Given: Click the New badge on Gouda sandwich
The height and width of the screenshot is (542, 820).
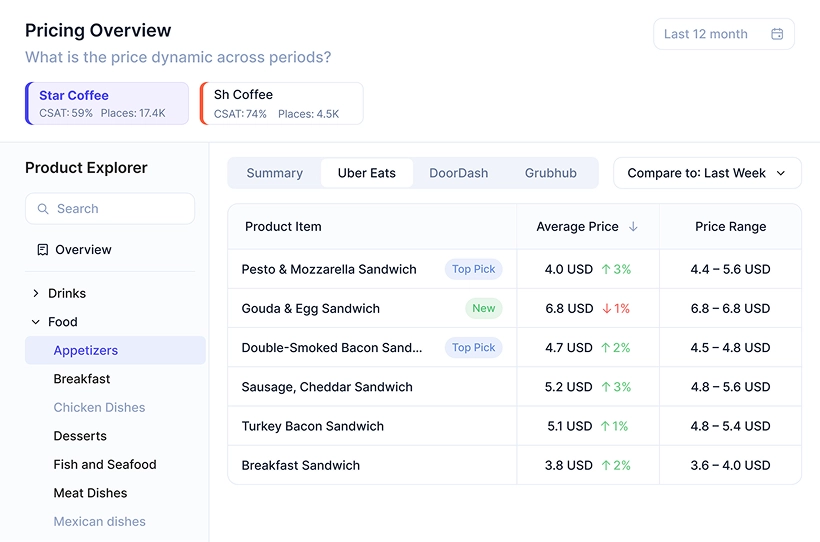Looking at the screenshot, I should coord(483,309).
